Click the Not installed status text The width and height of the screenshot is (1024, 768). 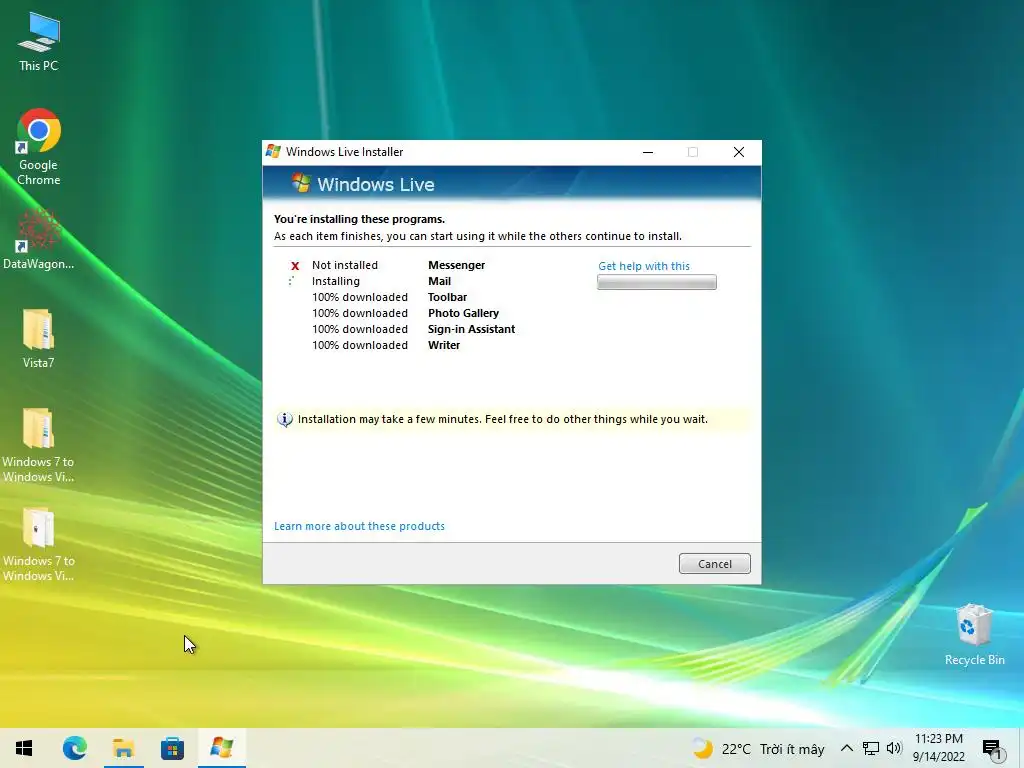[345, 265]
